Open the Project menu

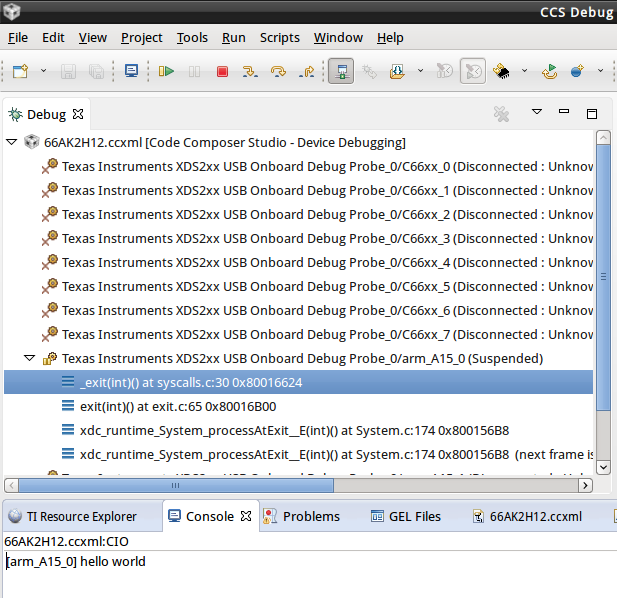point(142,38)
